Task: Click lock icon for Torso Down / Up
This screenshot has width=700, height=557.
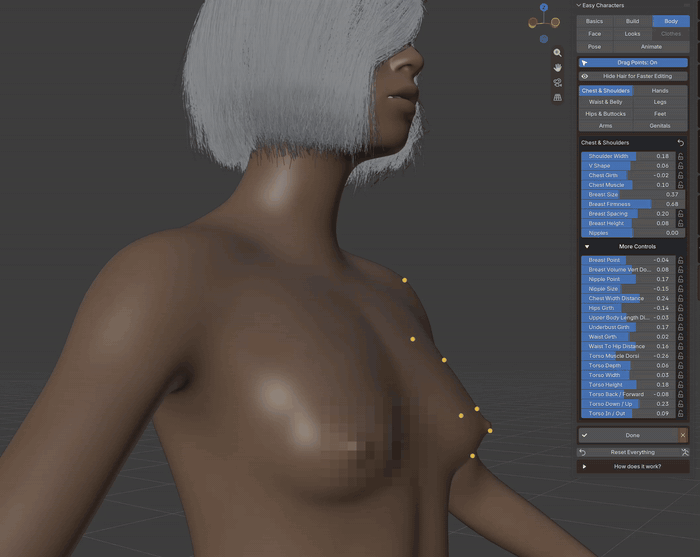Action: [680, 404]
